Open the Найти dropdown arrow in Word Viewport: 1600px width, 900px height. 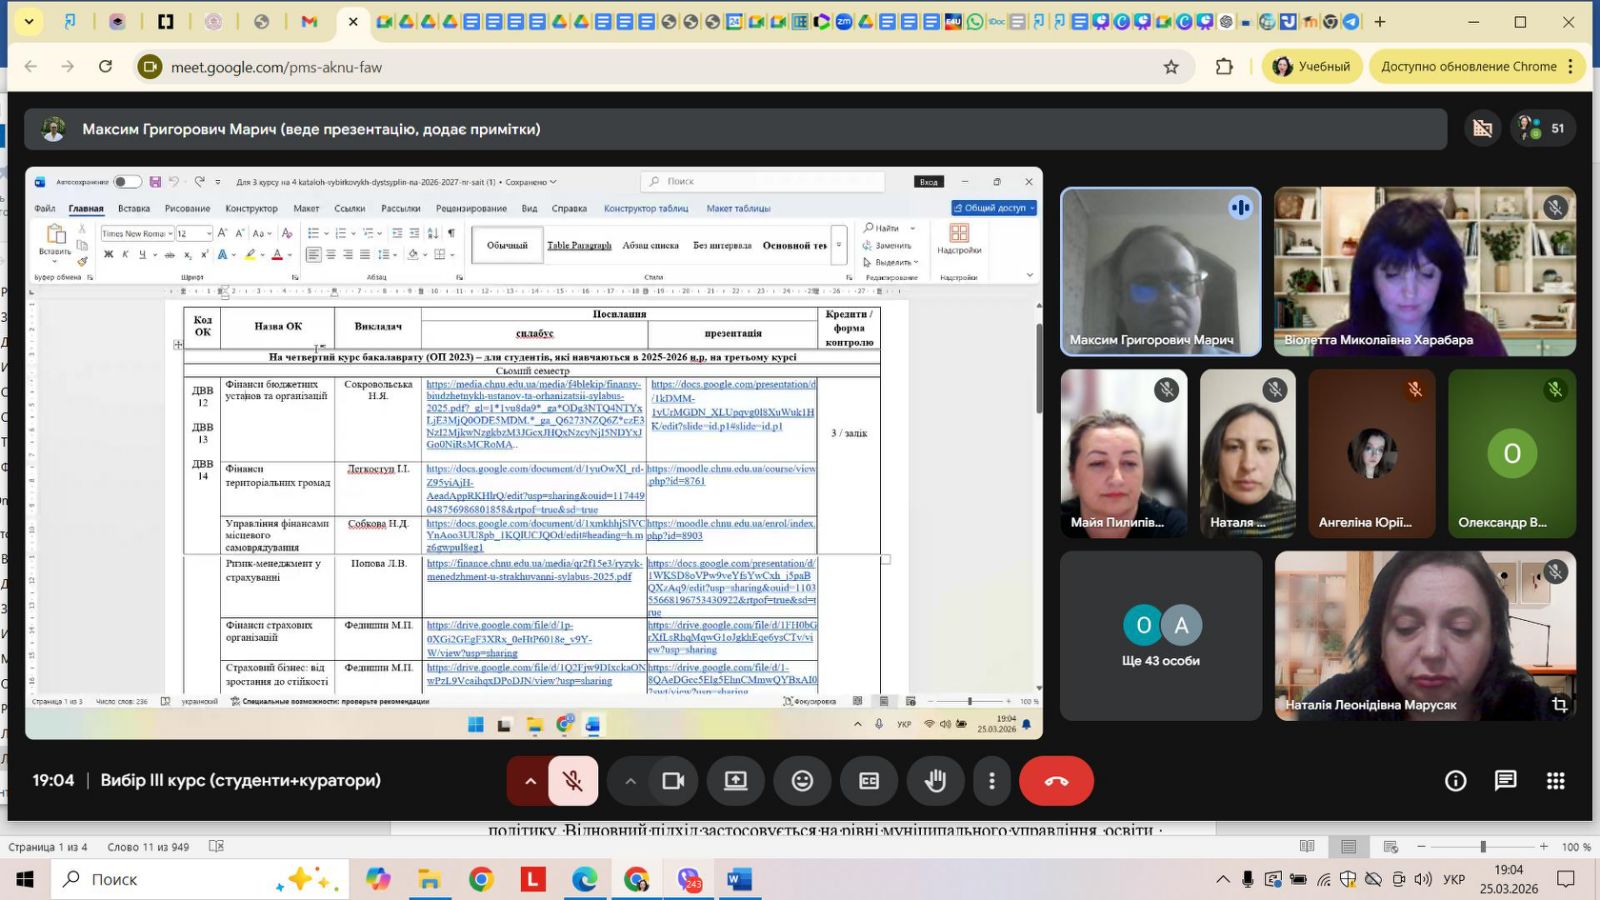(x=912, y=228)
